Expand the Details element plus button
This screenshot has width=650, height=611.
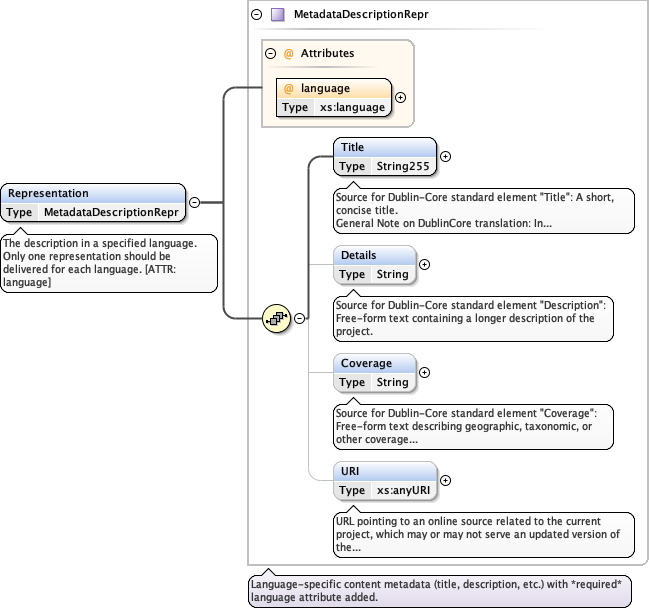424,264
